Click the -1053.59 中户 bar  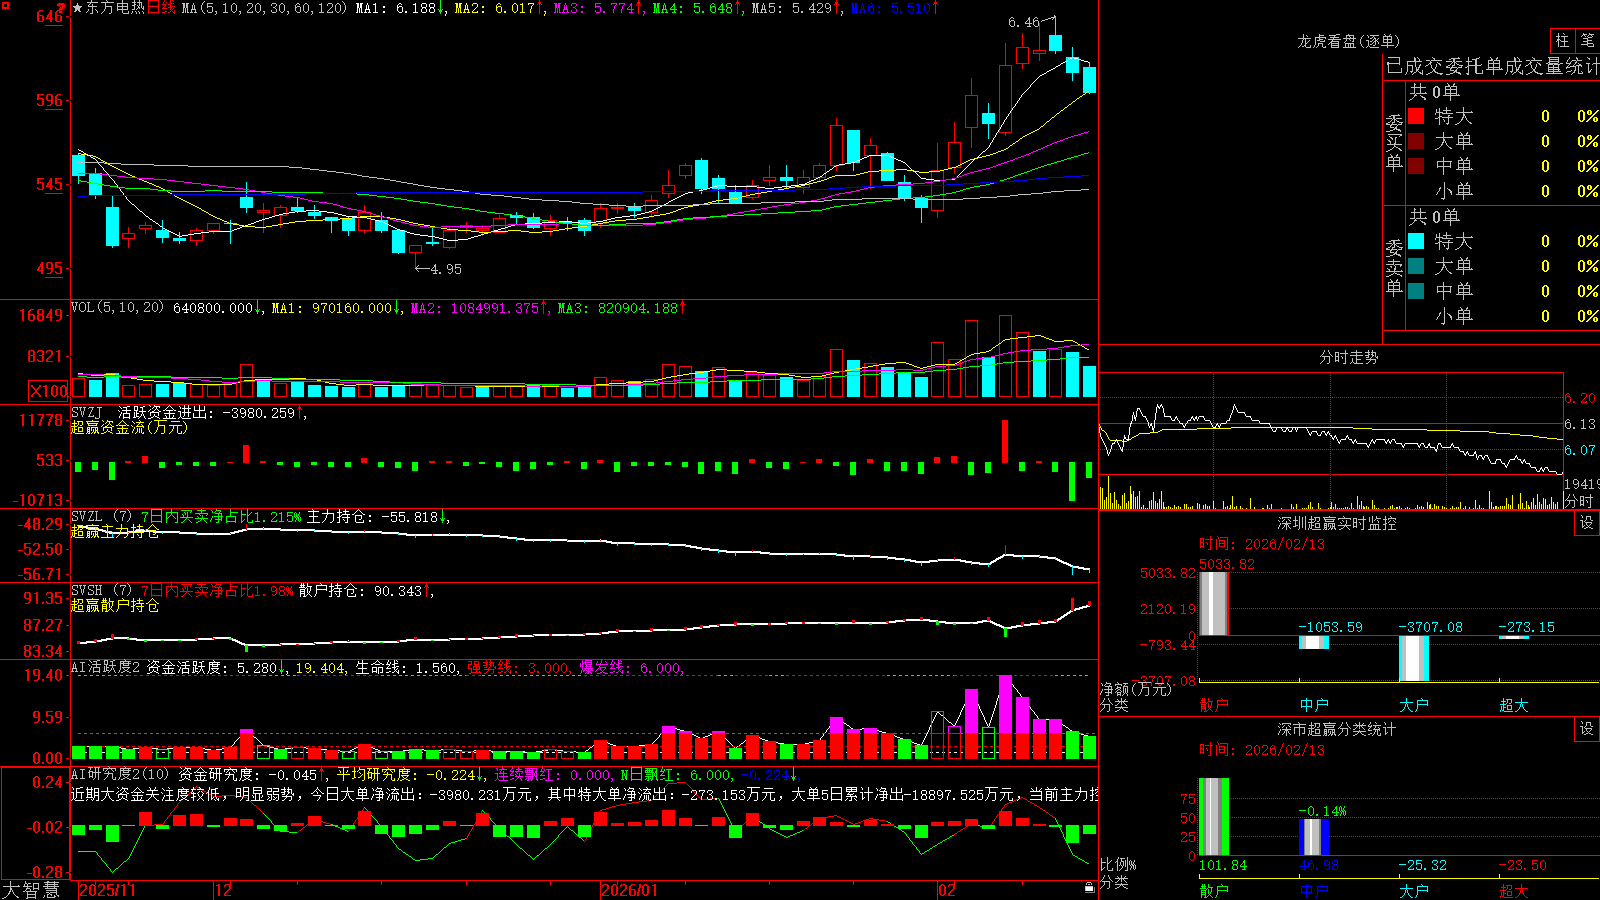(1314, 642)
